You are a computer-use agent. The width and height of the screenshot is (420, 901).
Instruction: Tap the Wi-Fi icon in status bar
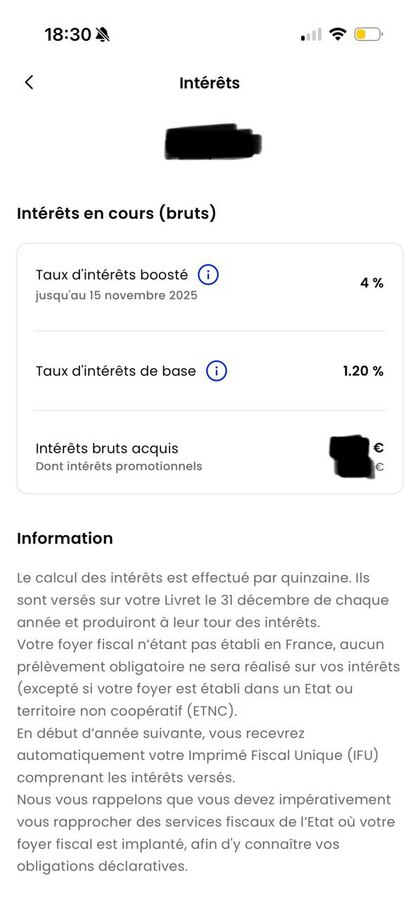[x=338, y=34]
